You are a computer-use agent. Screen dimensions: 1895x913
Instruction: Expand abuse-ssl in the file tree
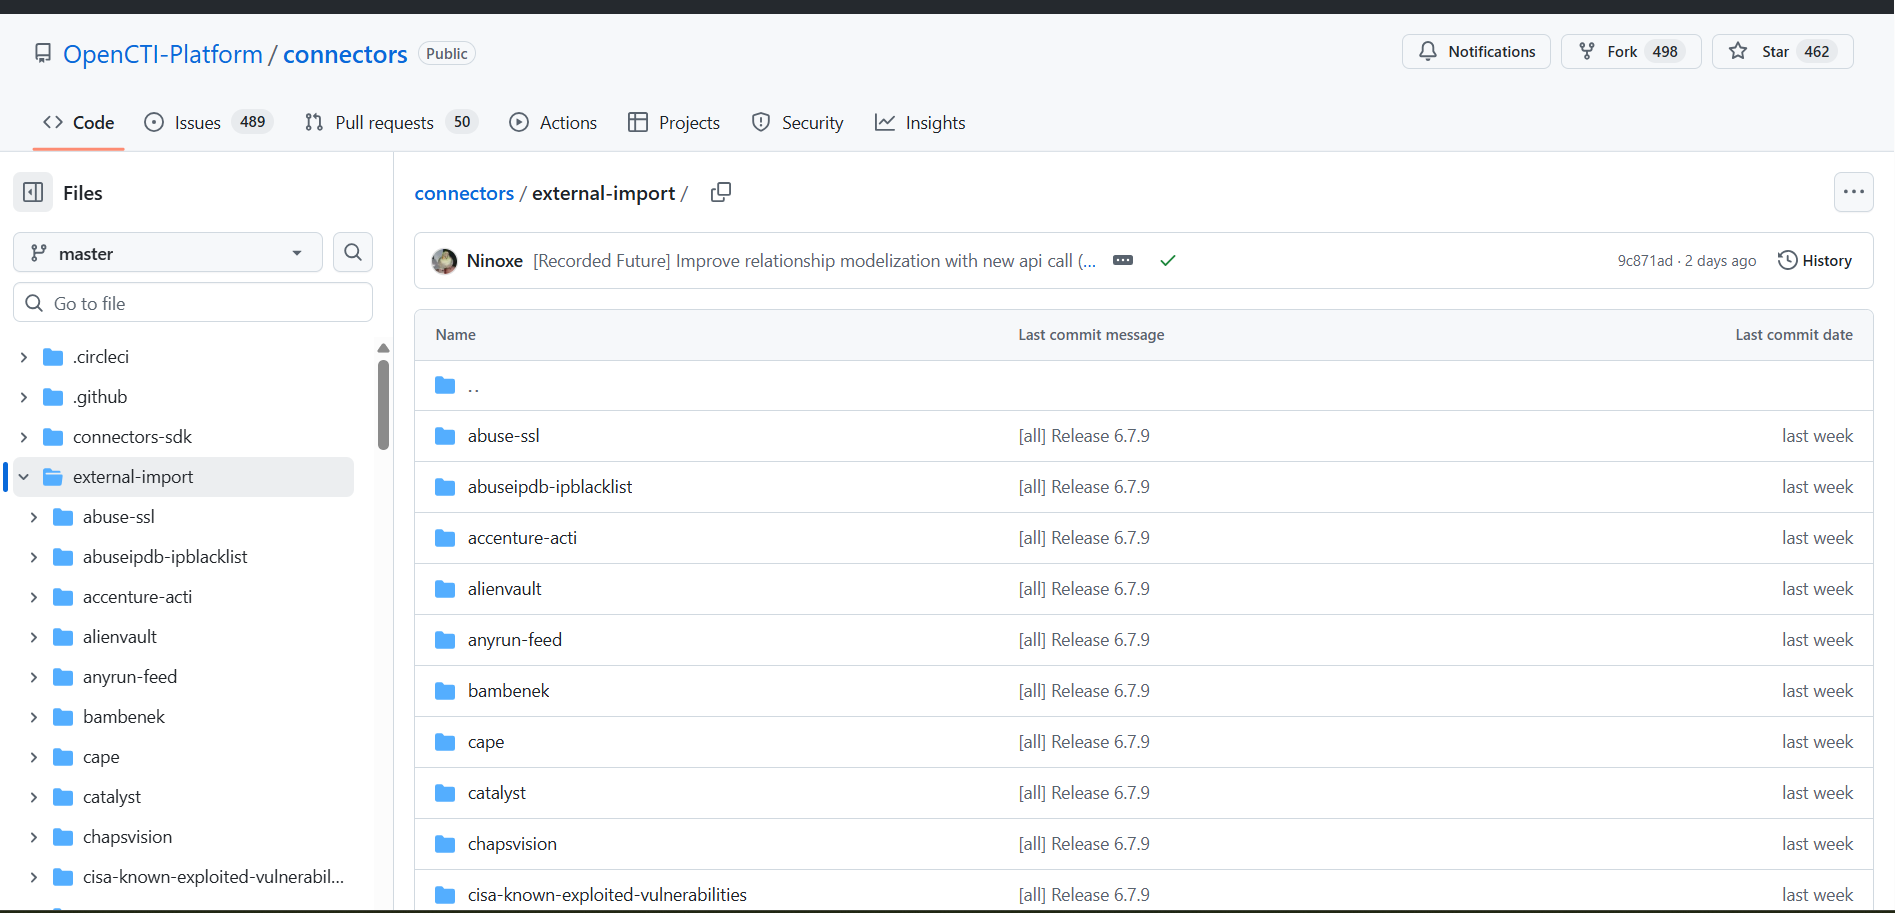[x=34, y=517]
